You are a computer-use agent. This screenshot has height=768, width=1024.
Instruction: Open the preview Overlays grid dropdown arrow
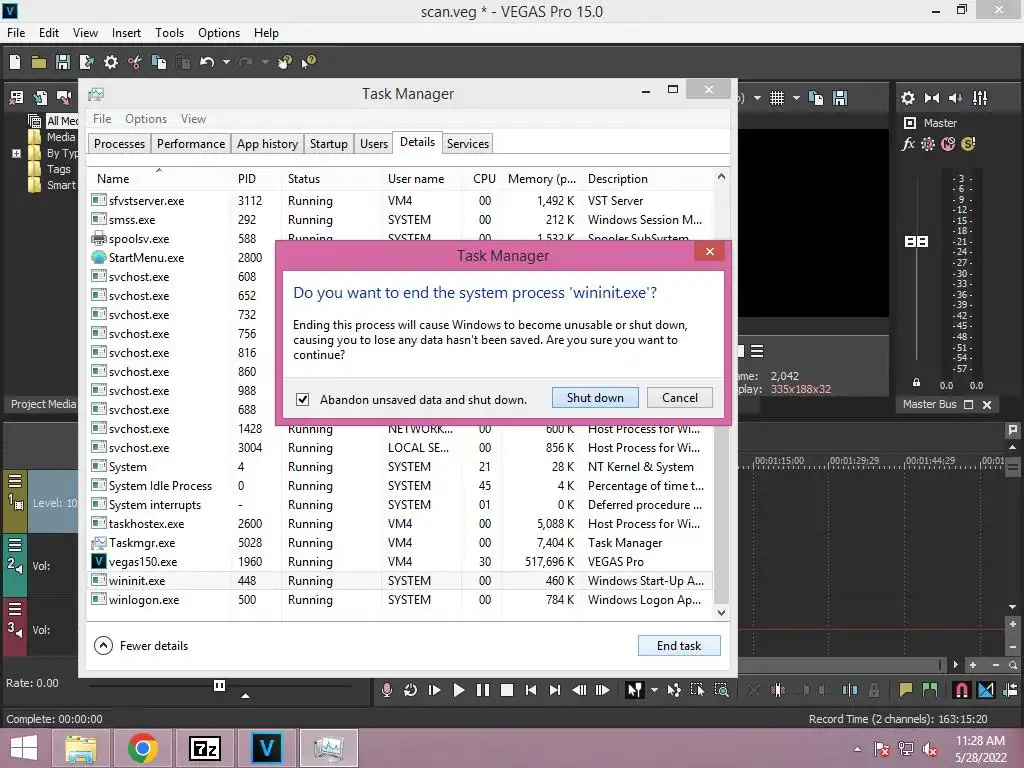pos(796,98)
